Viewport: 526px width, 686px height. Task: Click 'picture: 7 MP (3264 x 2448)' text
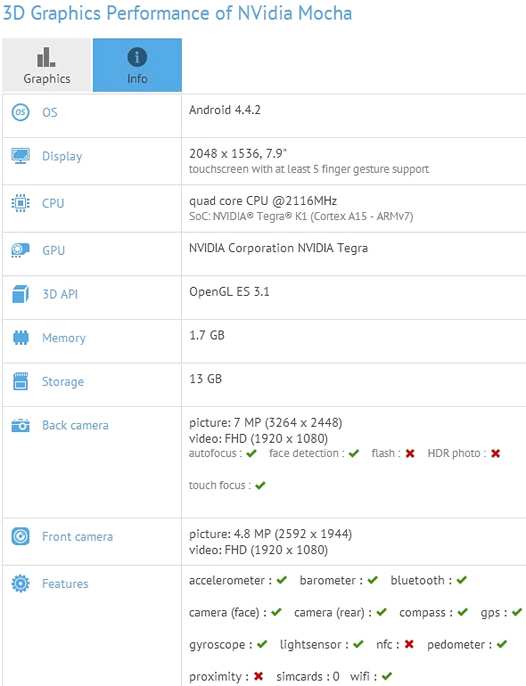point(266,423)
